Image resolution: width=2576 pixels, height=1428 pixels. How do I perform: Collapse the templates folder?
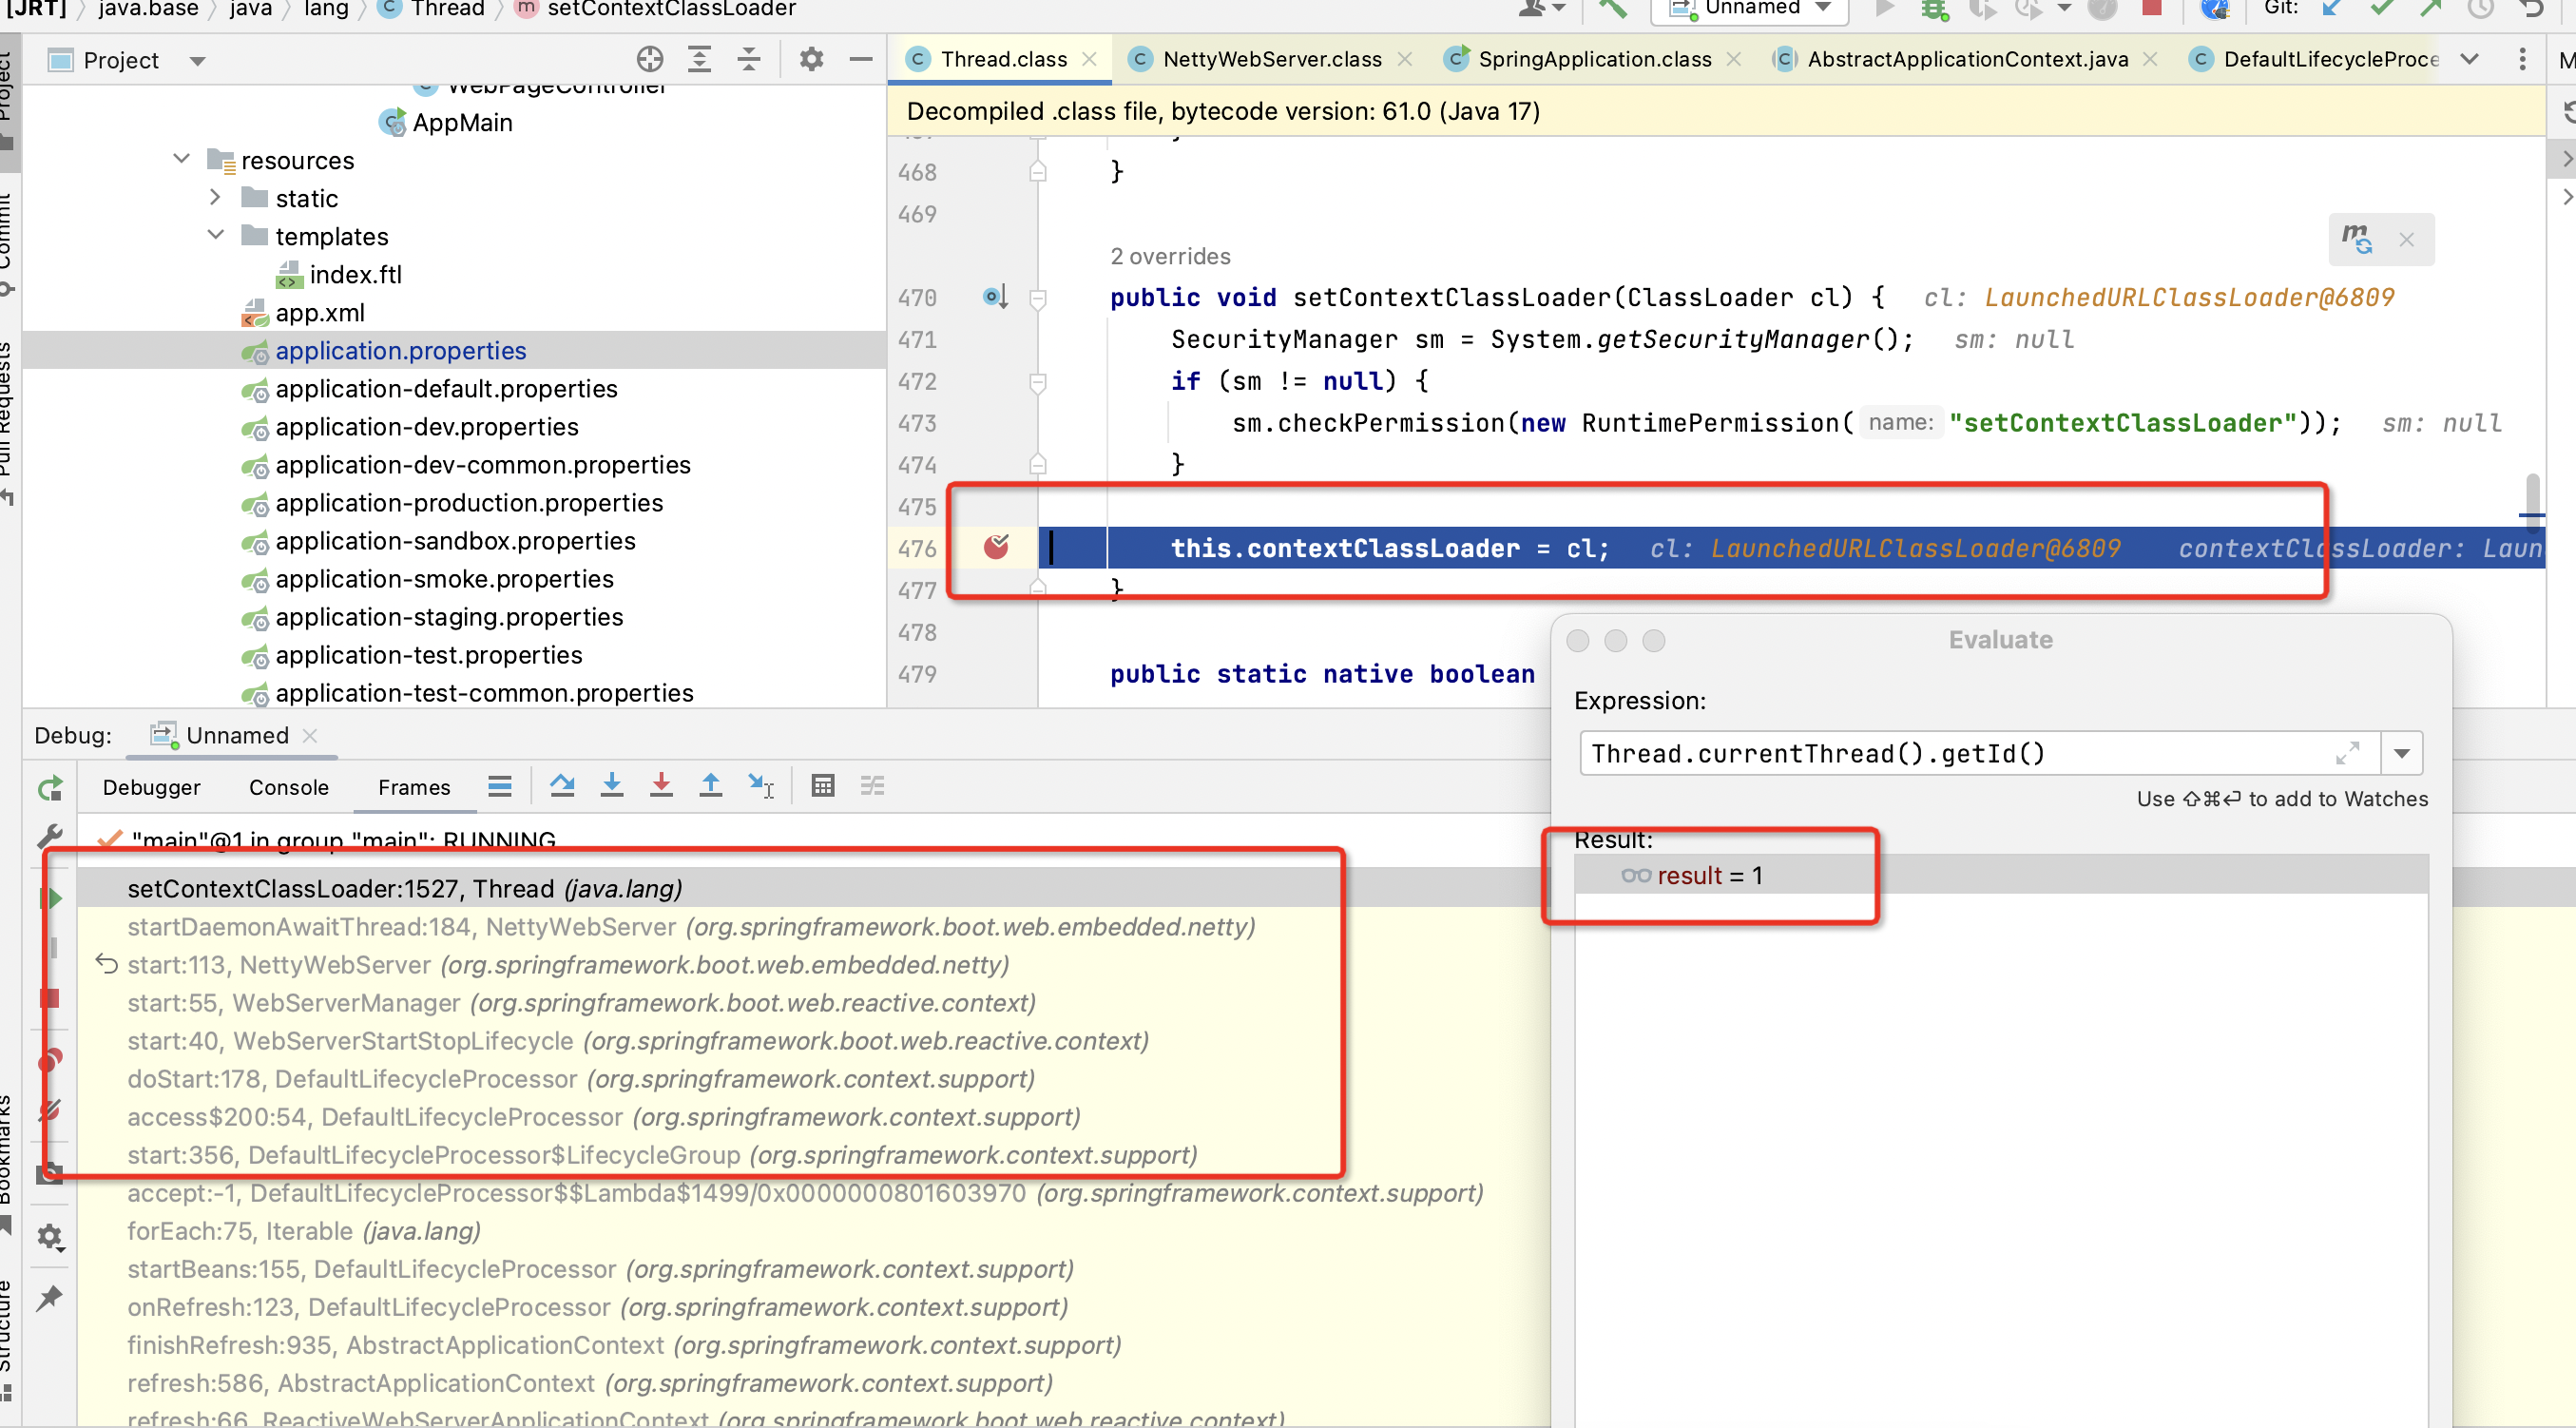(x=215, y=236)
